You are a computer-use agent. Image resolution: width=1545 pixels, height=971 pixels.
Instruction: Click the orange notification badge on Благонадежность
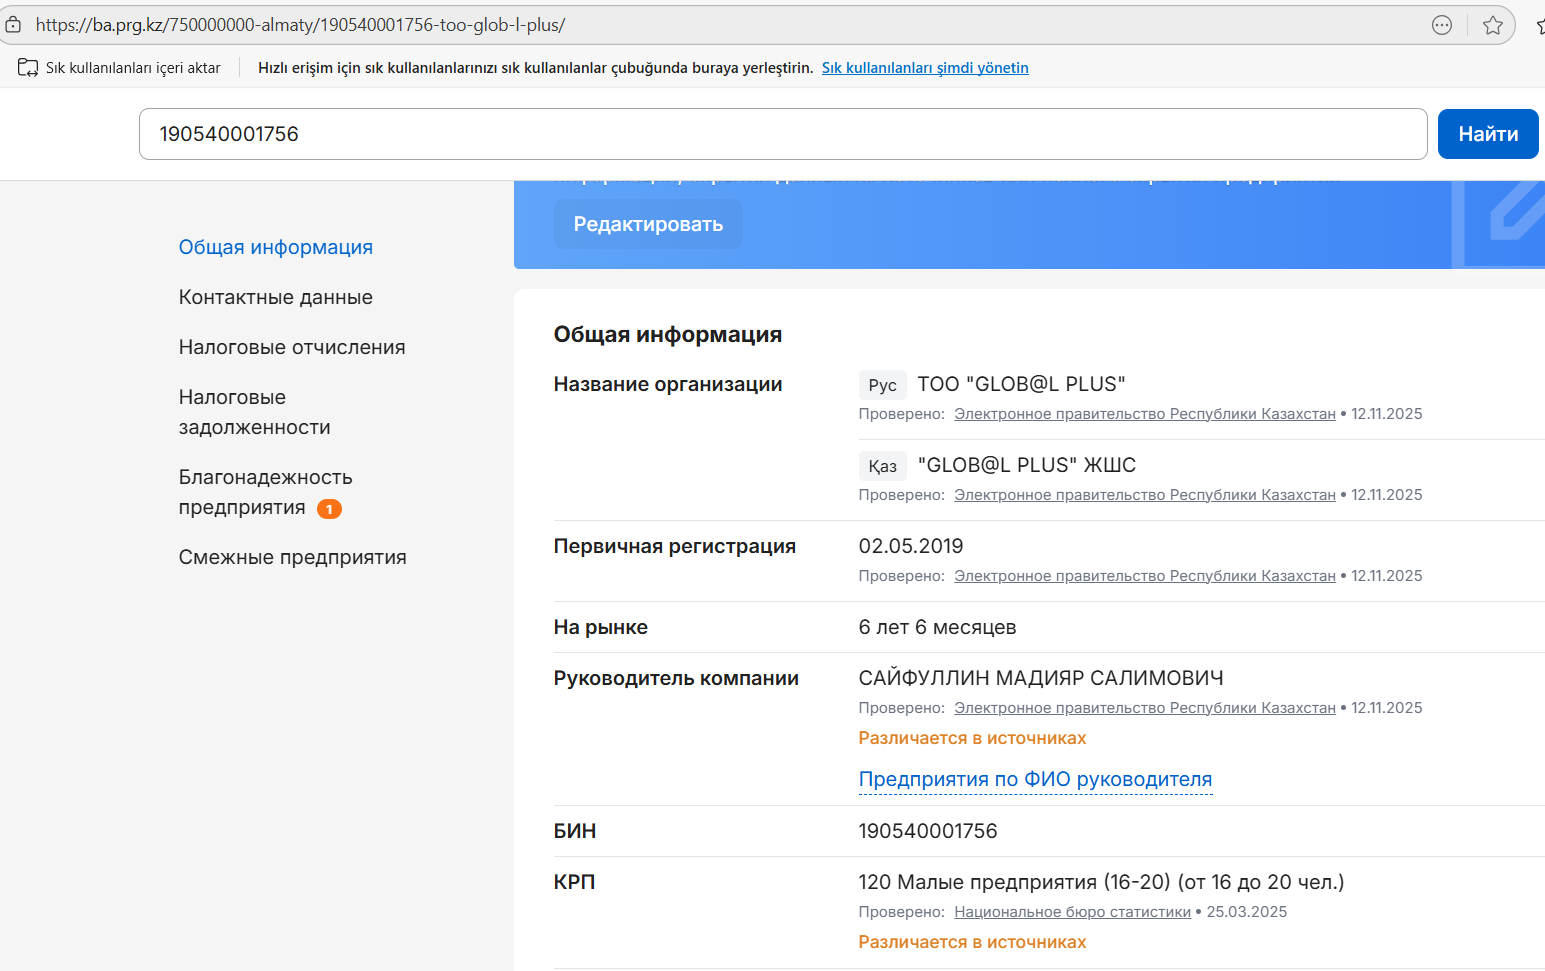[x=329, y=509]
